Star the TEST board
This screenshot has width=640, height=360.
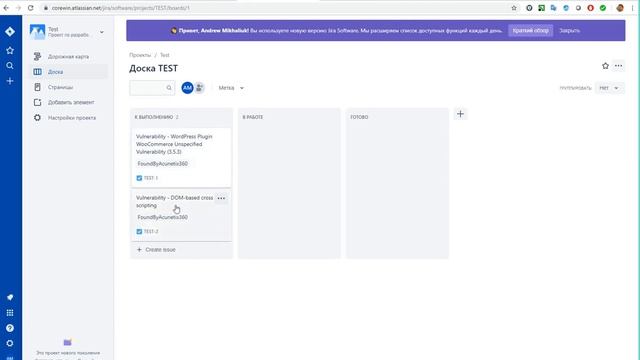[605, 66]
